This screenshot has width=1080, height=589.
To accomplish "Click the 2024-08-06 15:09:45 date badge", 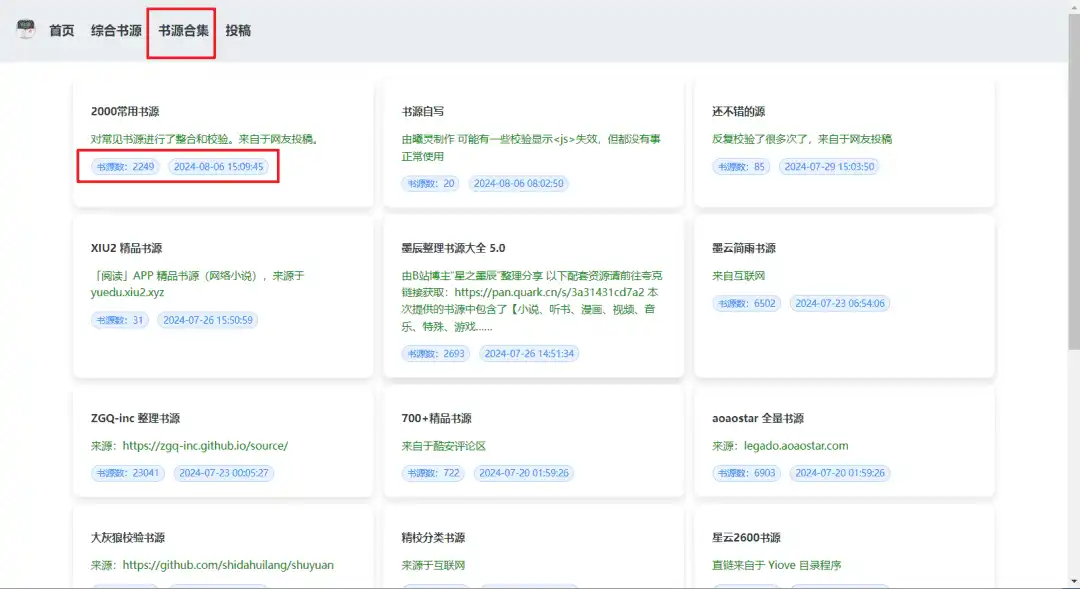I will pos(218,167).
